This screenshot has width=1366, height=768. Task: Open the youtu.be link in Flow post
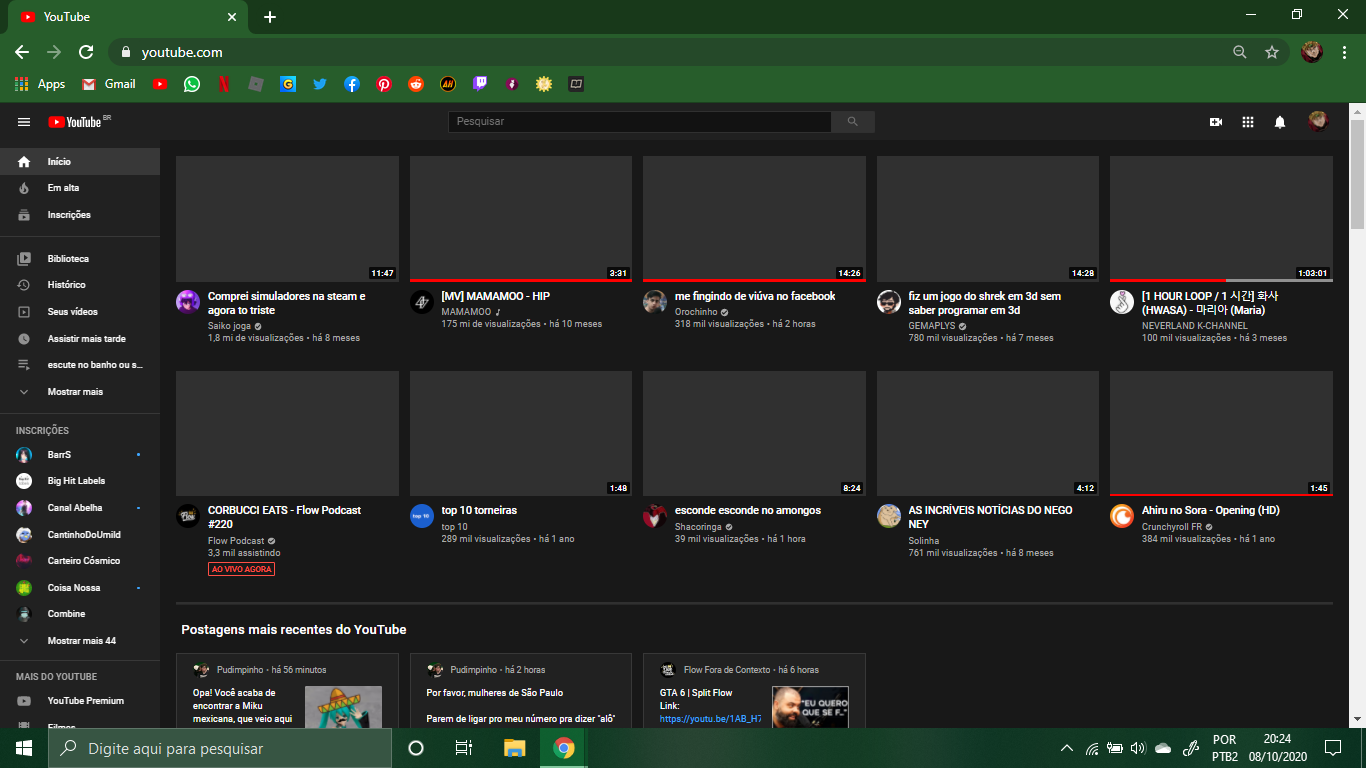pos(710,719)
